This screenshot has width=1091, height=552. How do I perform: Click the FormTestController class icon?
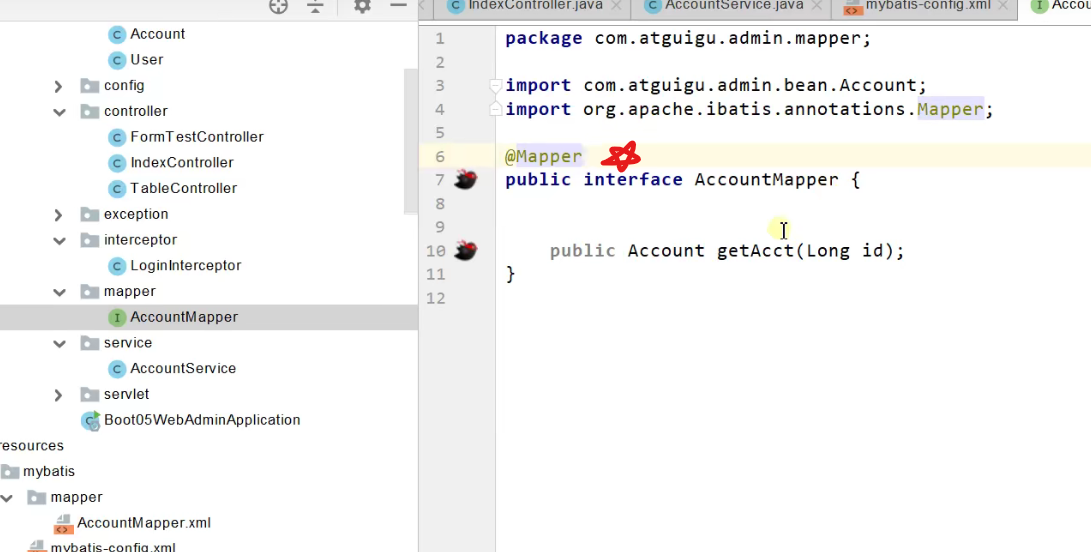(x=117, y=137)
